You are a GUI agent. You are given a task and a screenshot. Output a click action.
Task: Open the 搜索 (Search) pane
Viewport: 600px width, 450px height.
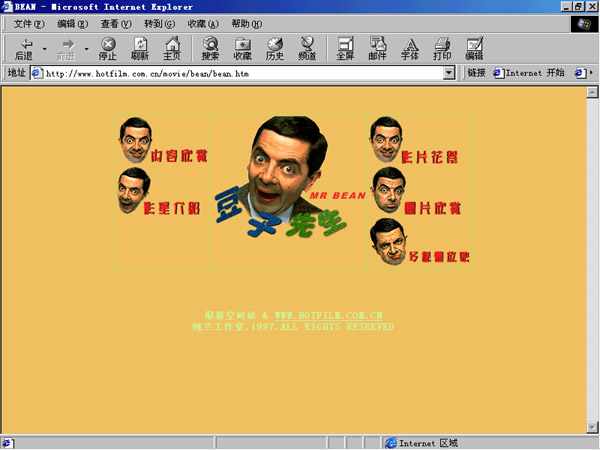click(x=210, y=49)
